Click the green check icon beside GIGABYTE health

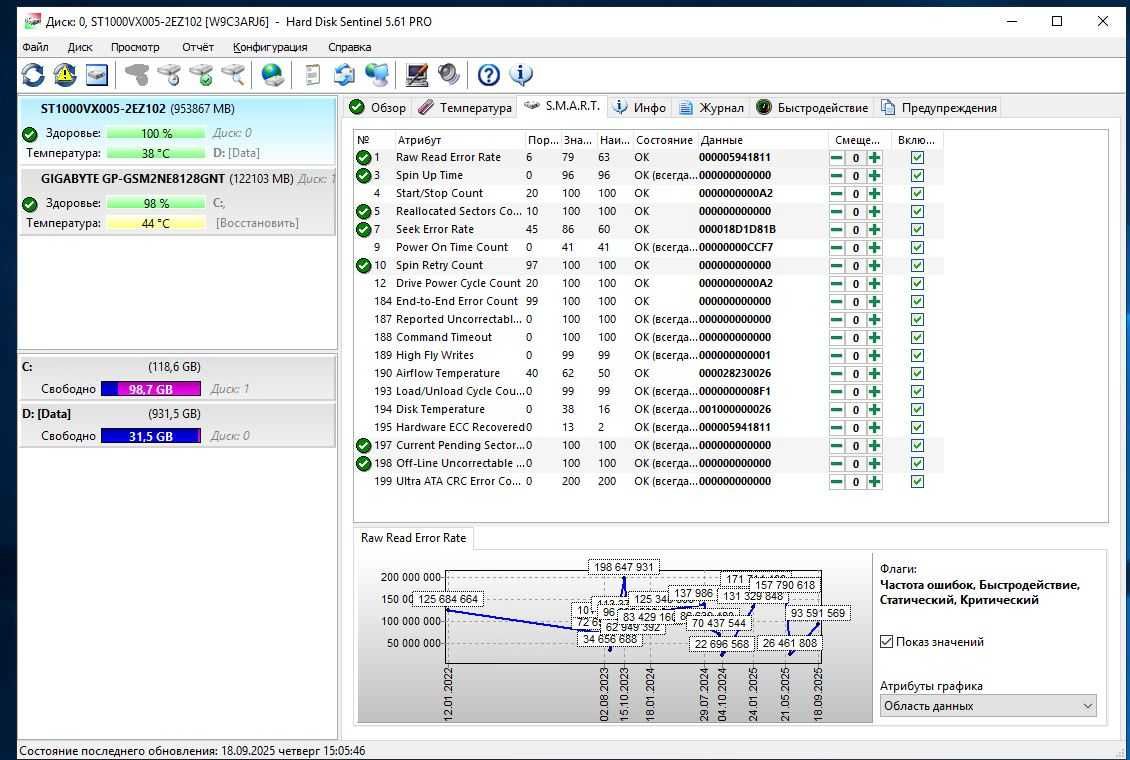pyautogui.click(x=30, y=205)
